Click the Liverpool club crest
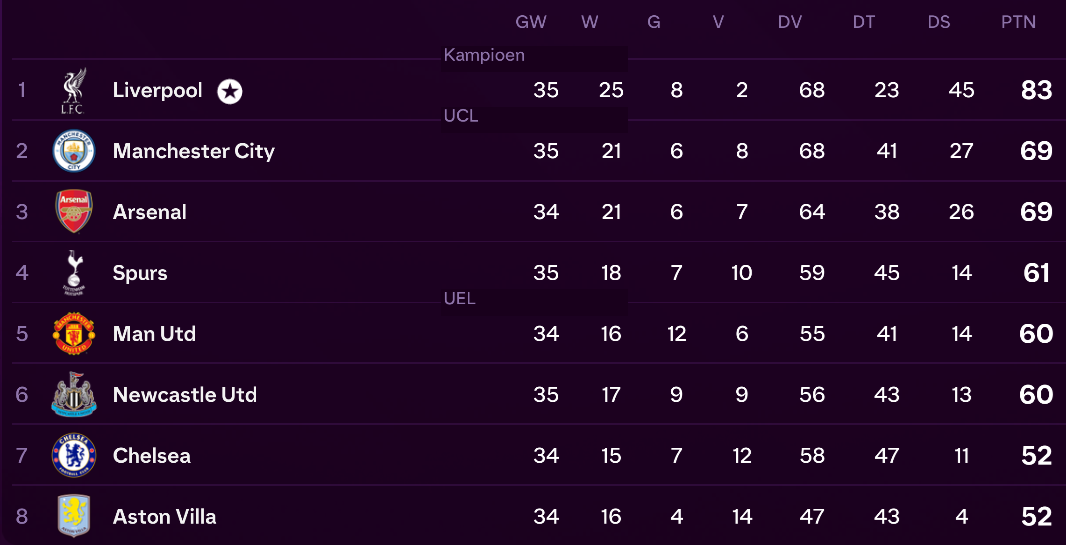Image resolution: width=1069 pixels, height=545 pixels. tap(73, 91)
